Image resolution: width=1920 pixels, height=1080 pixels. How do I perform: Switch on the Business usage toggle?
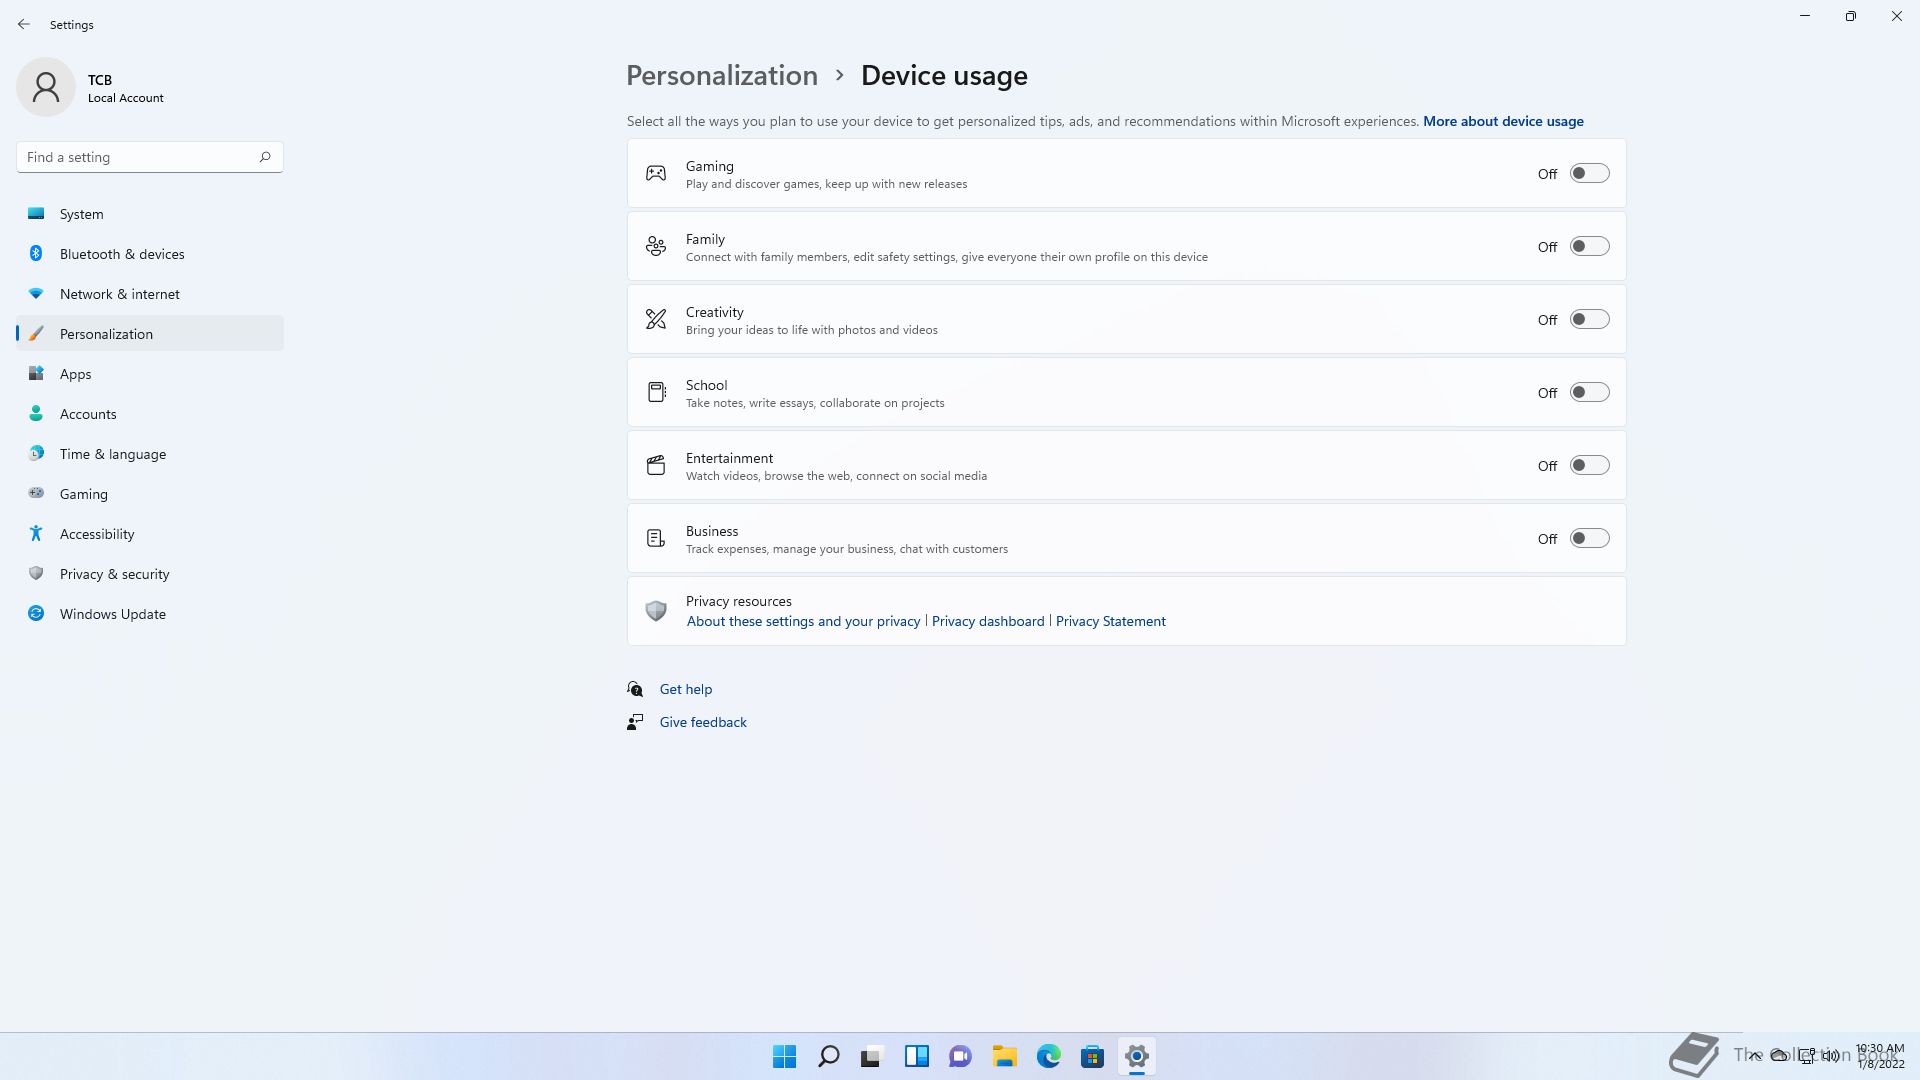(1588, 538)
